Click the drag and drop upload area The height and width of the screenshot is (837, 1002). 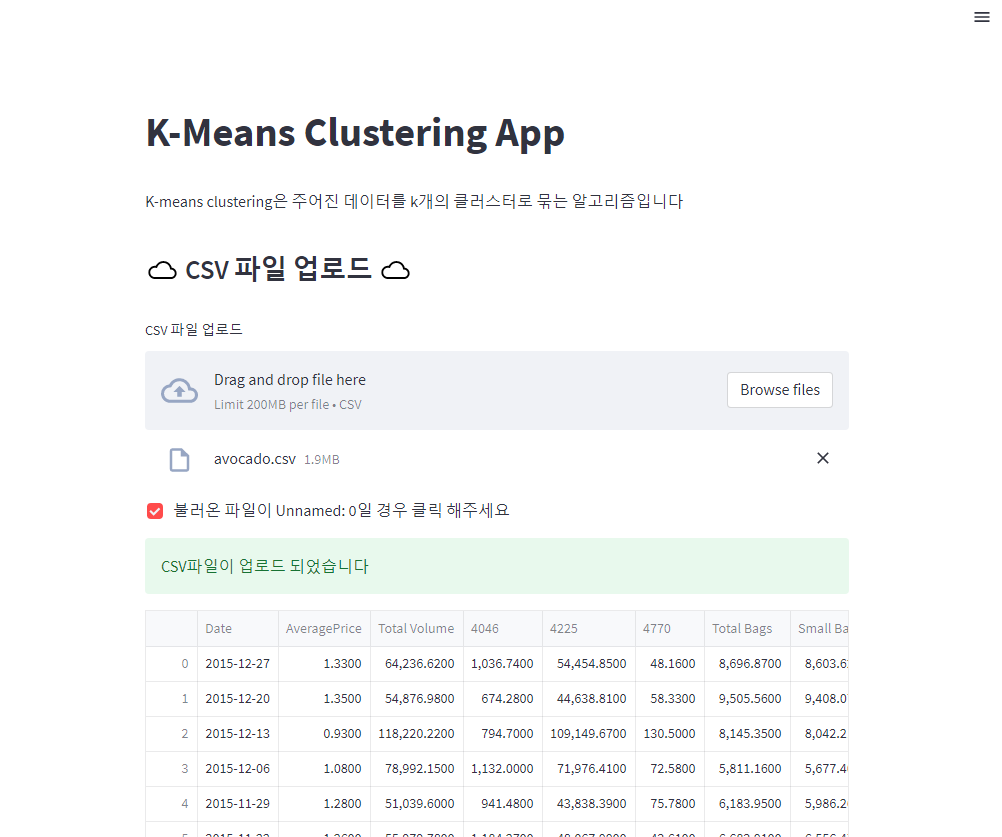click(x=497, y=390)
